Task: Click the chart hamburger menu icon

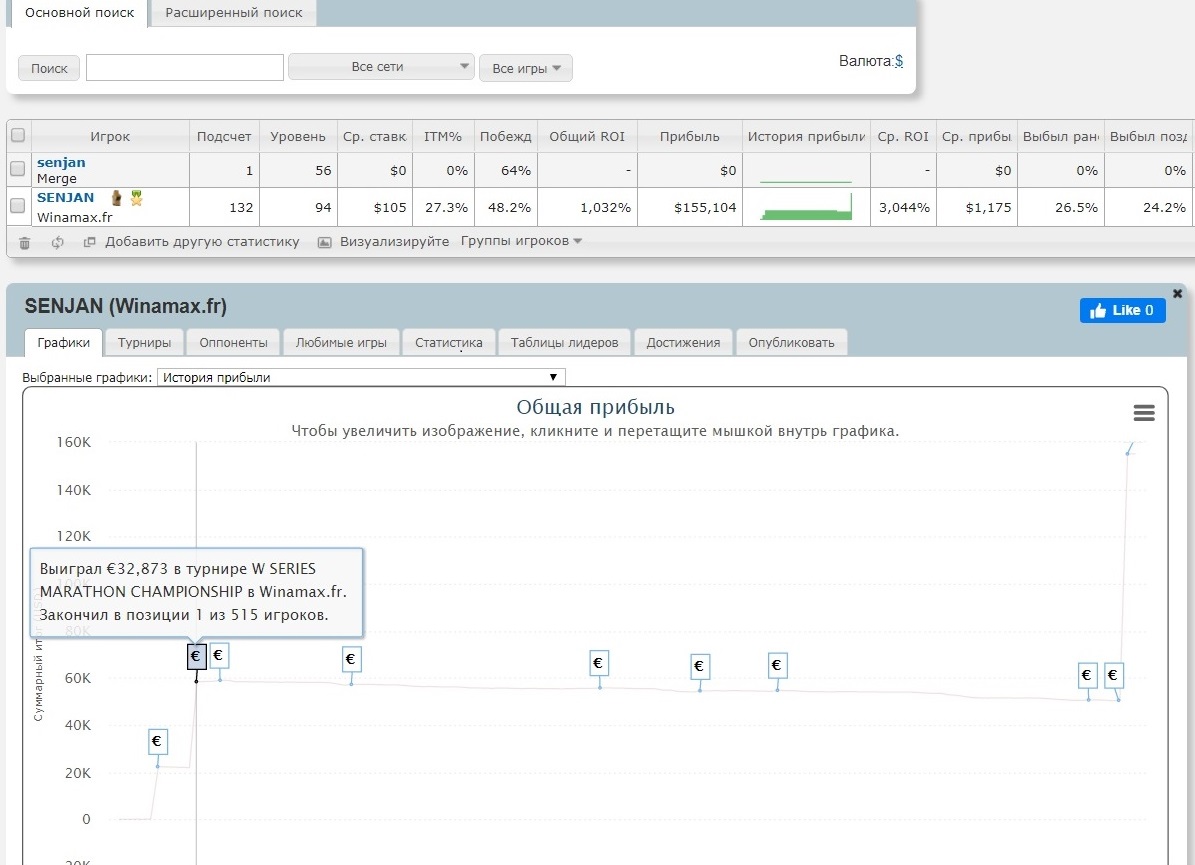Action: pyautogui.click(x=1144, y=414)
